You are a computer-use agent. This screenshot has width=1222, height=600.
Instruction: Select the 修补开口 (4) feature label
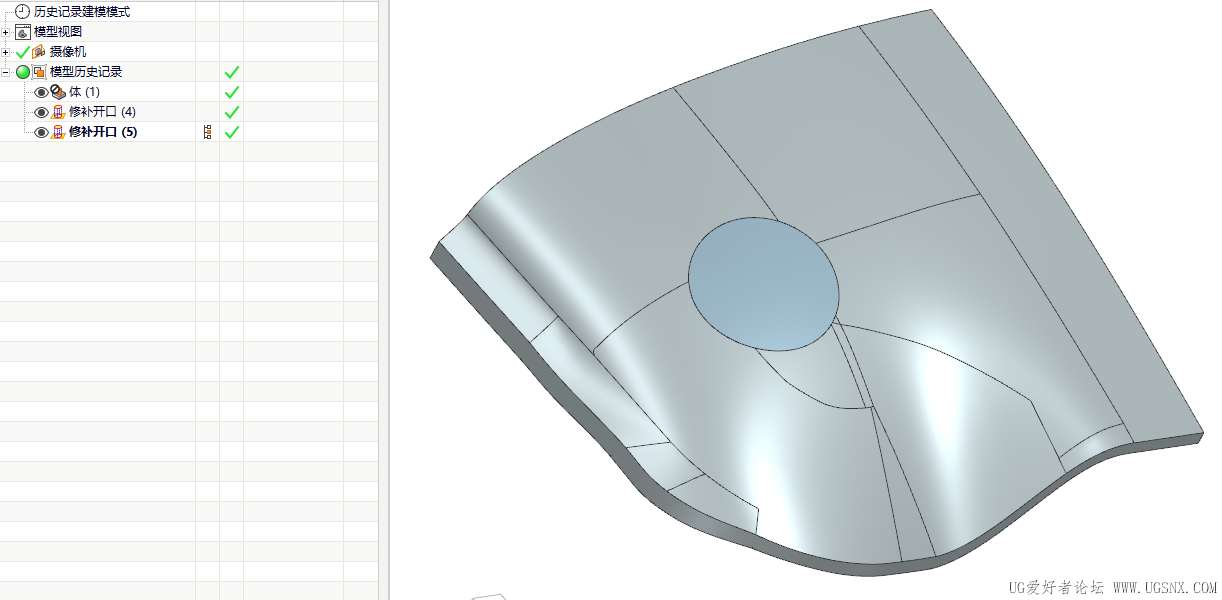102,112
